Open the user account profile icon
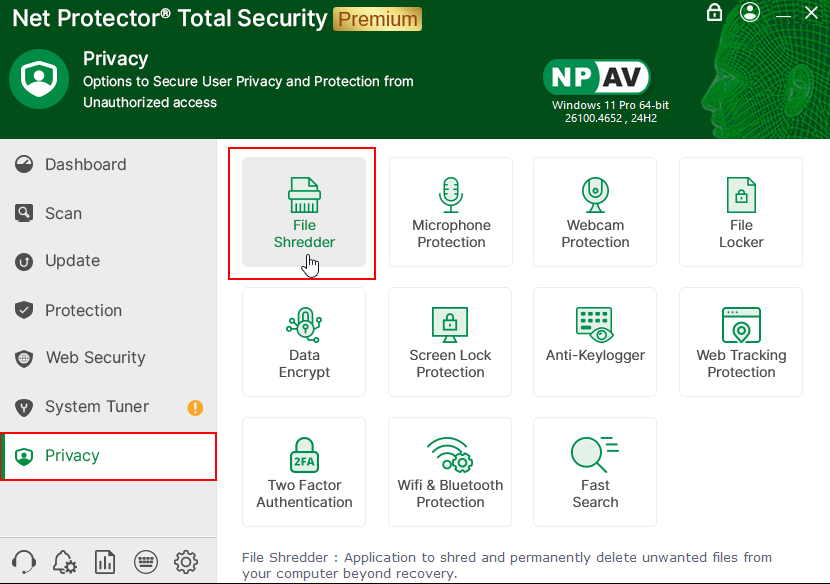Image resolution: width=830 pixels, height=584 pixels. click(x=750, y=13)
